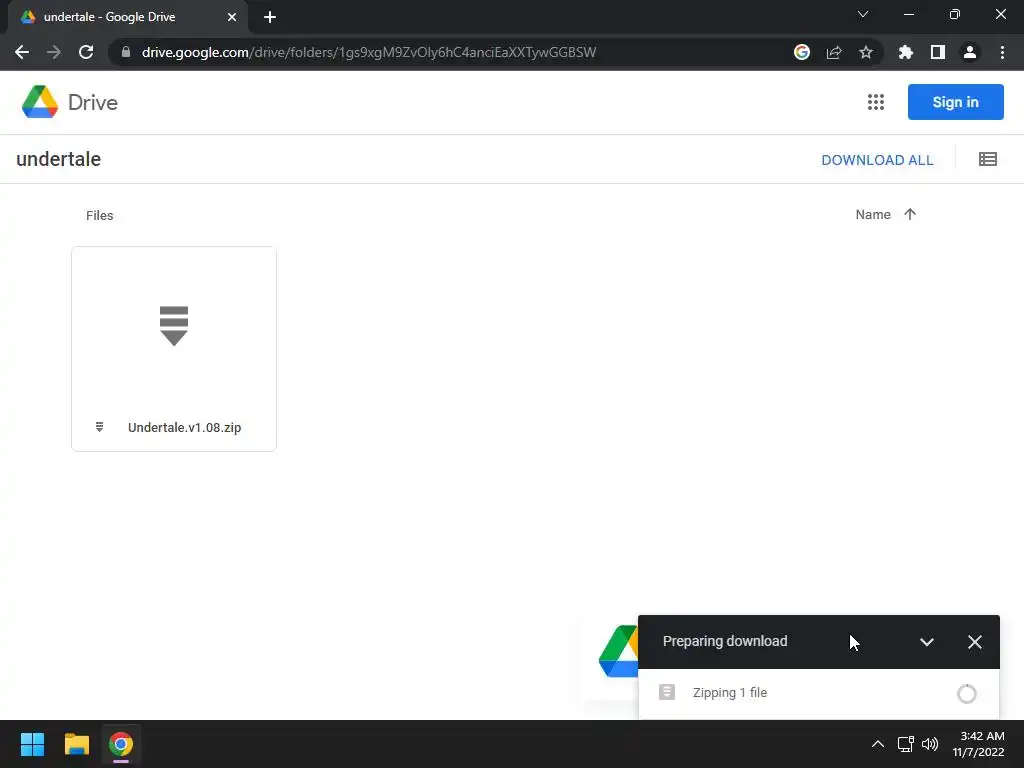The image size is (1024, 768).
Task: Open the network status tray icon
Action: [x=905, y=744]
